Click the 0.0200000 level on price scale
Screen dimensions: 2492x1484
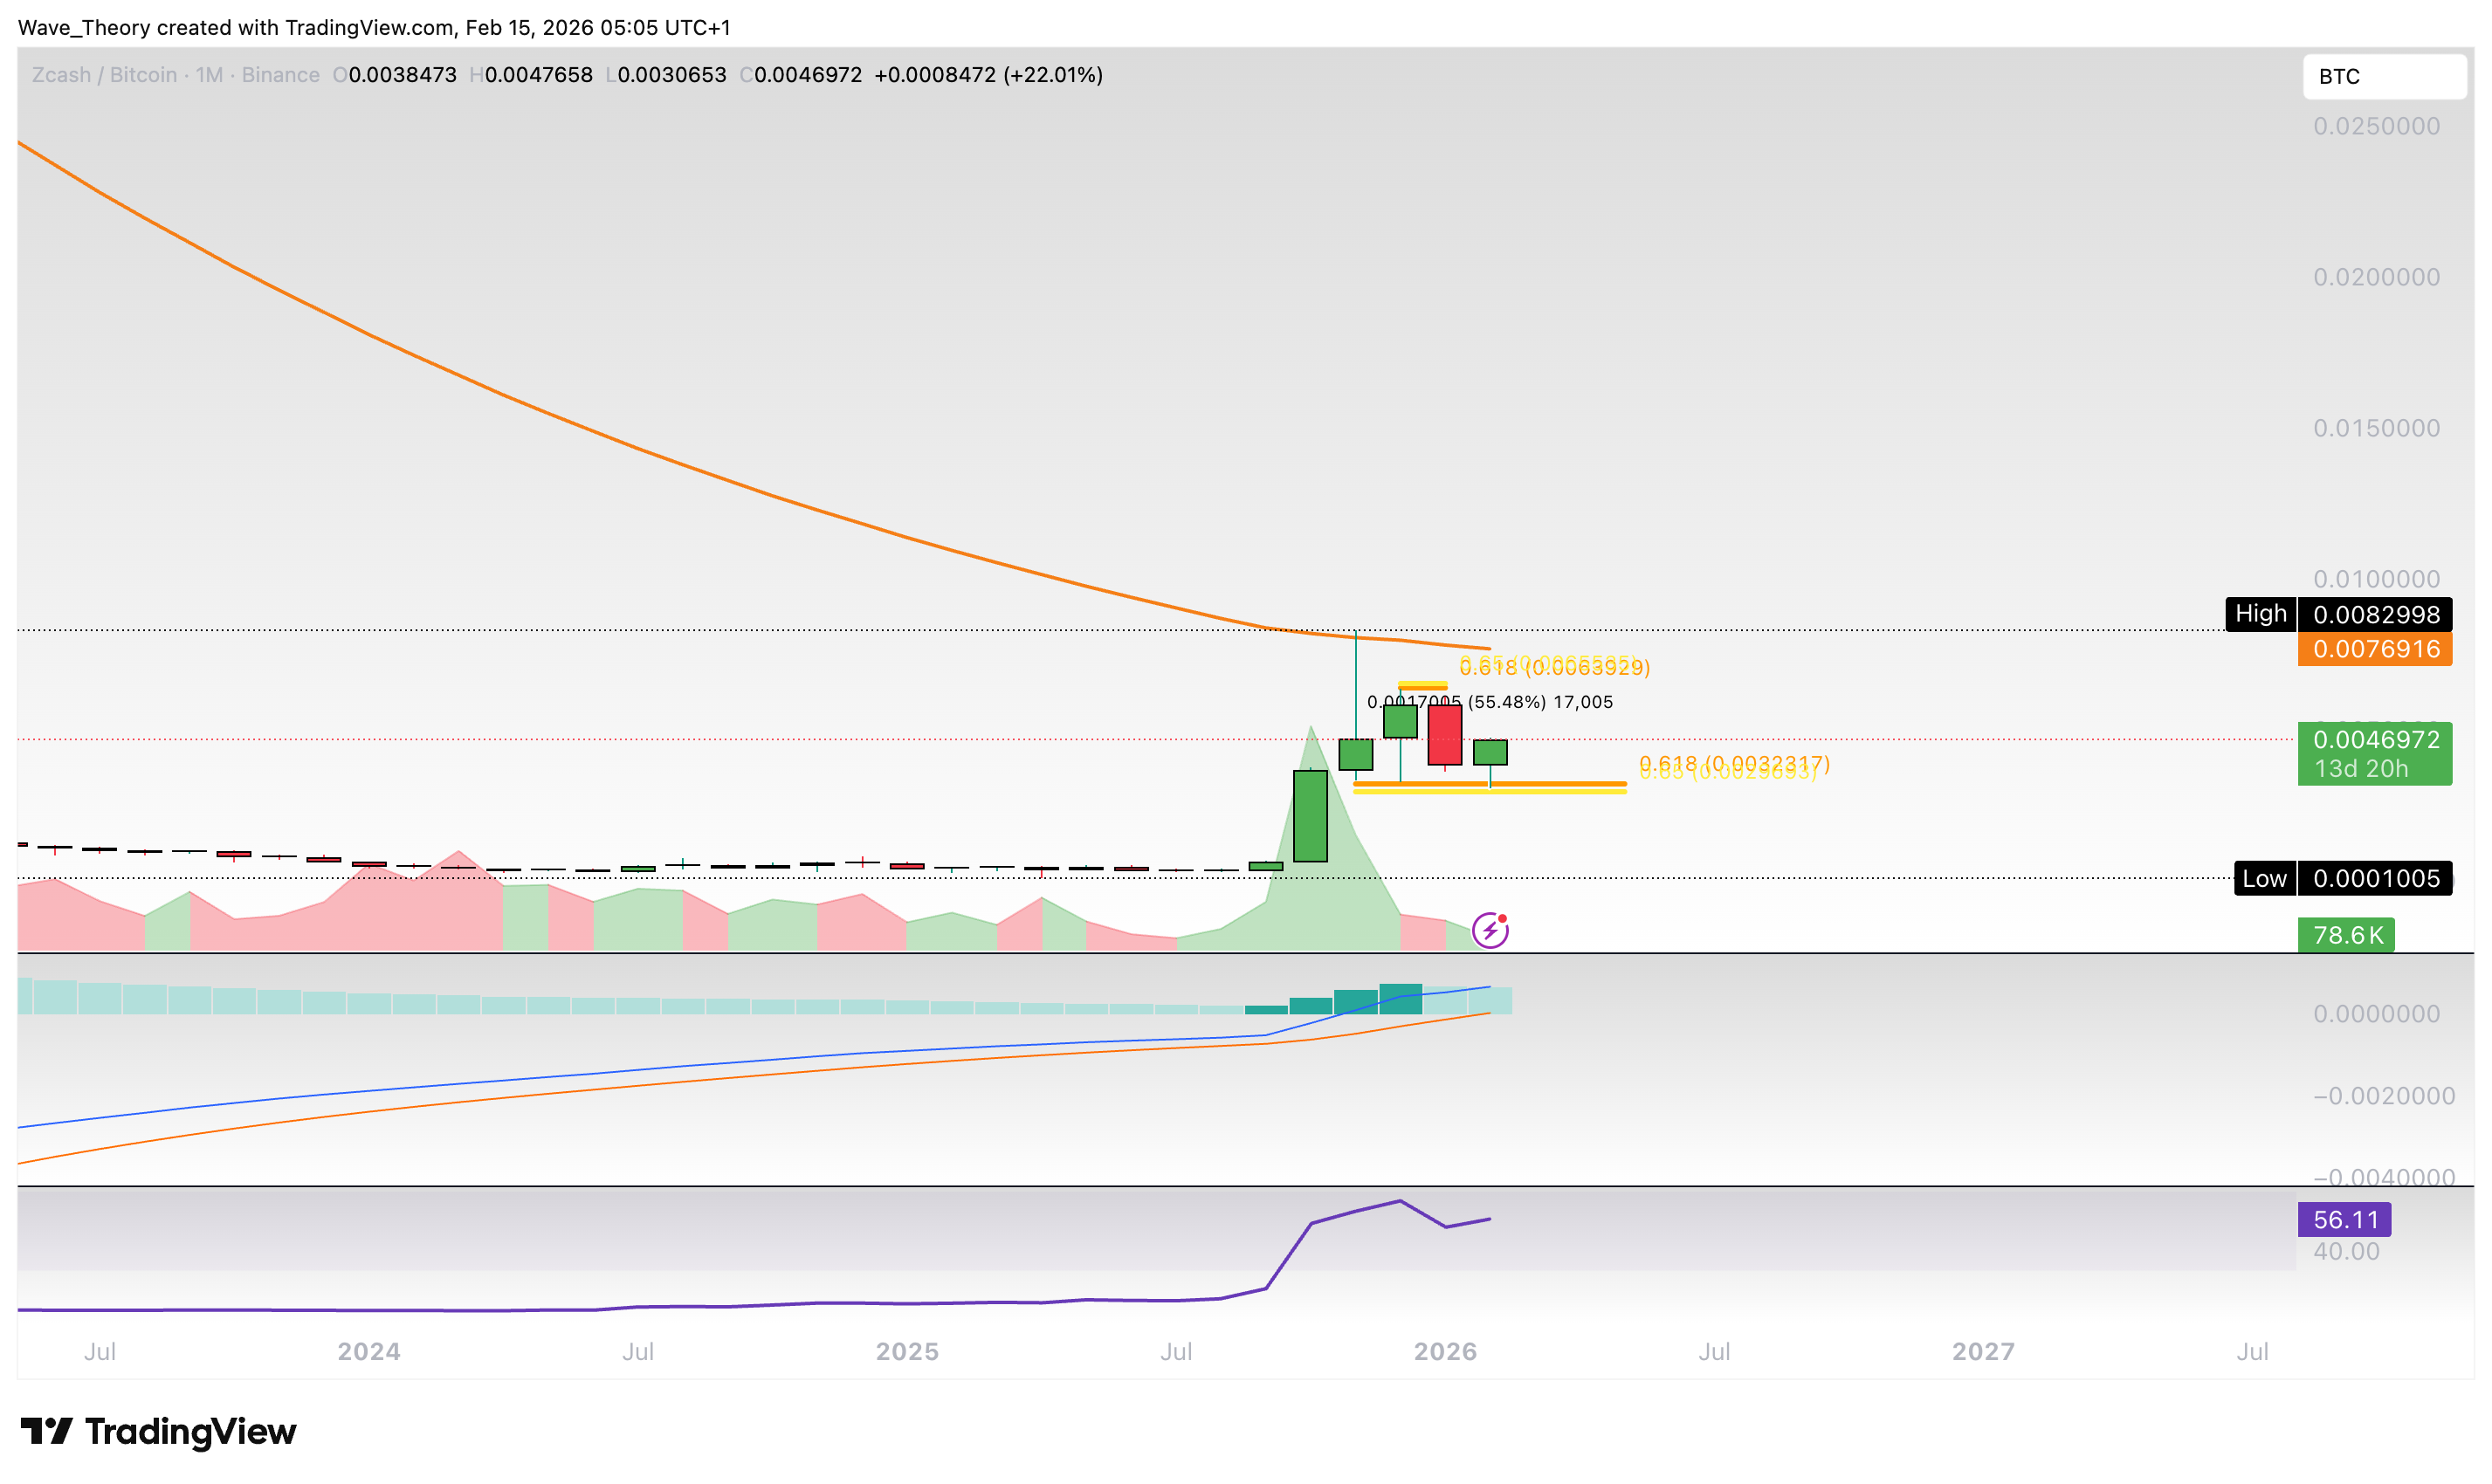tap(2375, 277)
